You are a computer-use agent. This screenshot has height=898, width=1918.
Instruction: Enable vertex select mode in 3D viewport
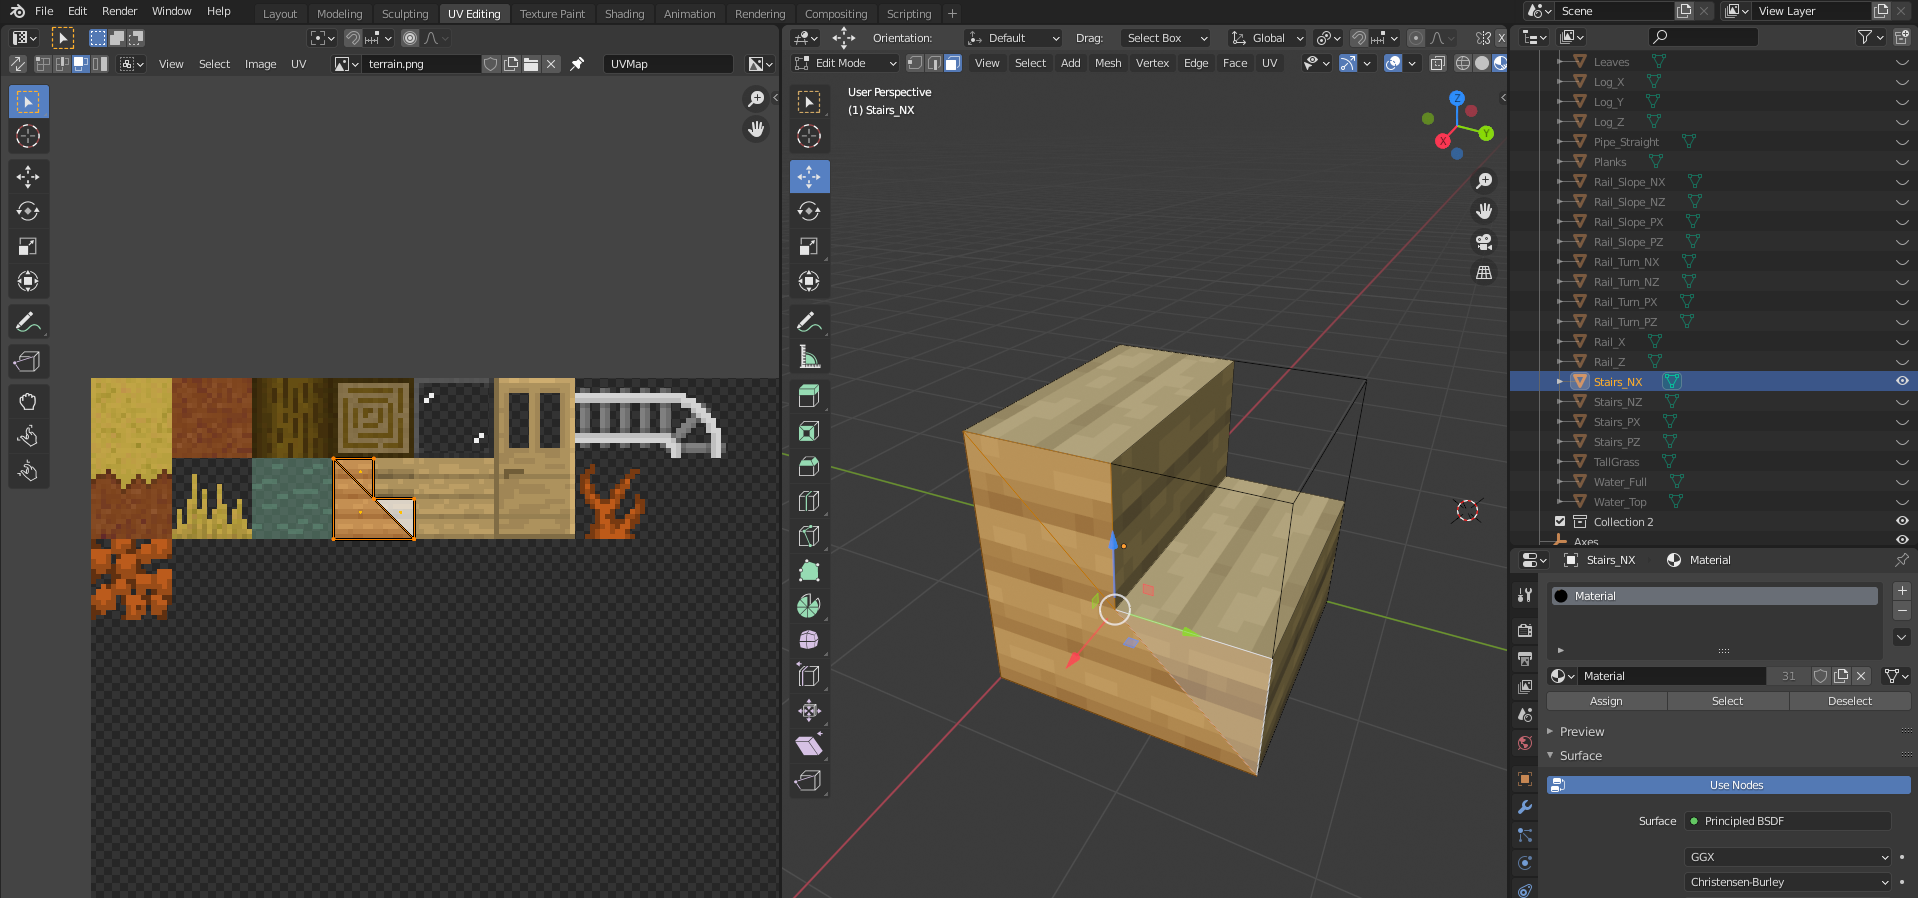pyautogui.click(x=915, y=63)
